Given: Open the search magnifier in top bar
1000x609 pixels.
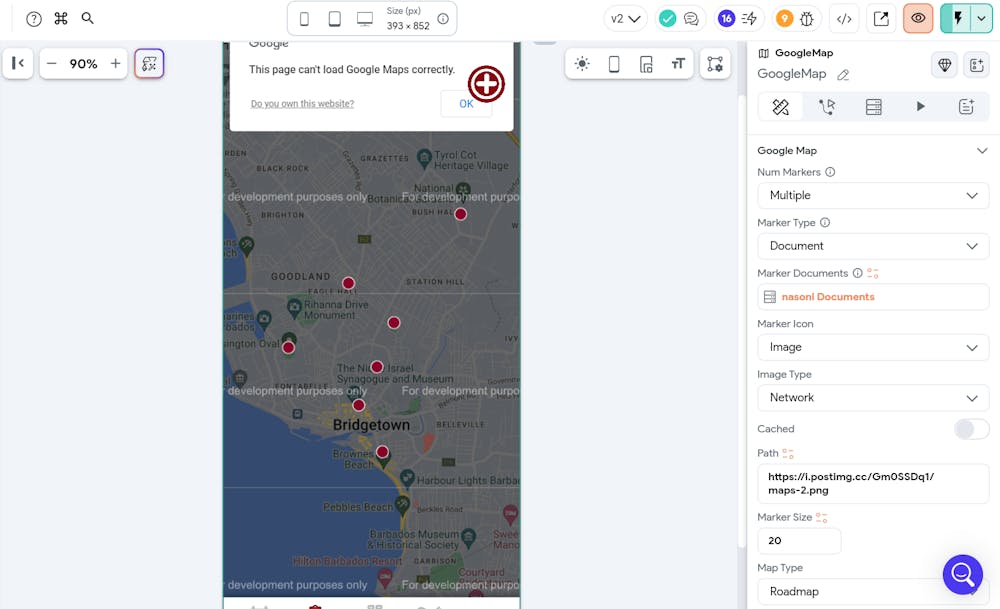Looking at the screenshot, I should coord(88,18).
